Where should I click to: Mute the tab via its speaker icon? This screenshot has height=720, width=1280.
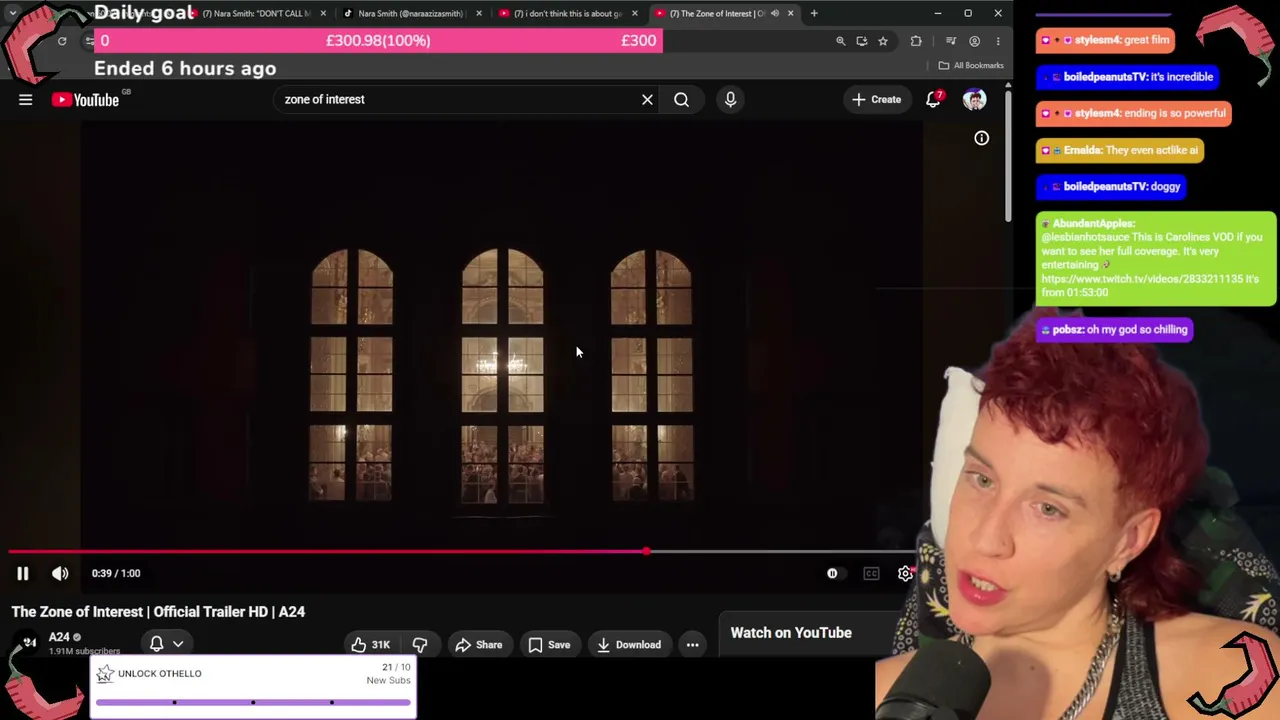775,13
